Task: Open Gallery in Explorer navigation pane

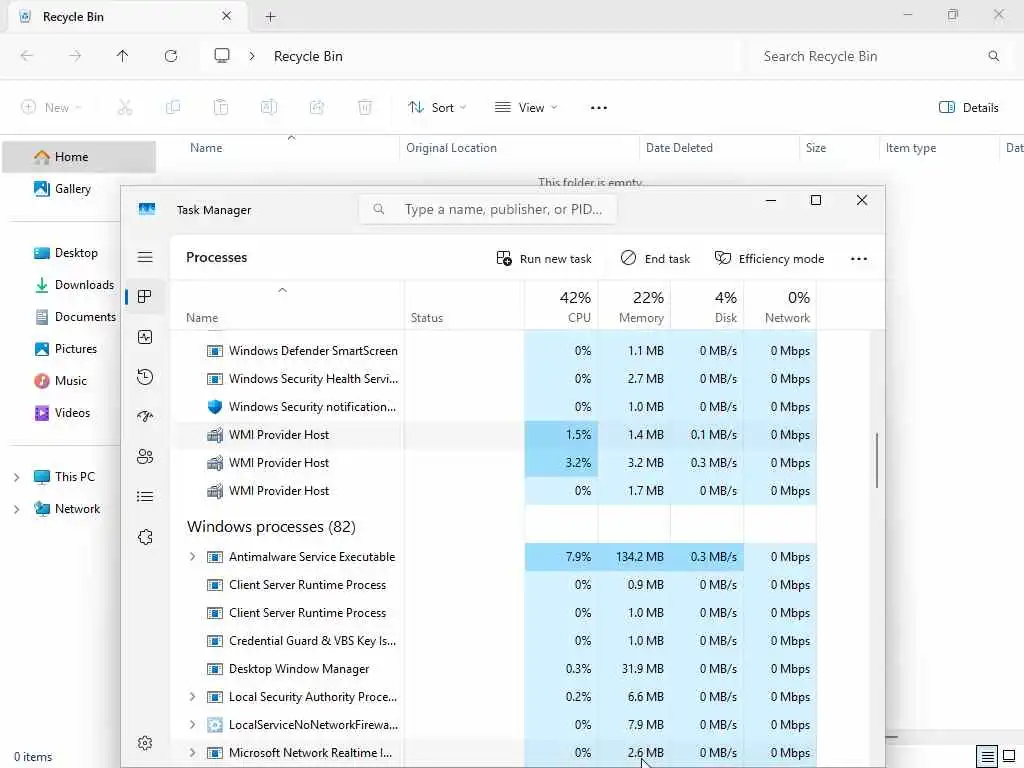Action: [x=72, y=189]
